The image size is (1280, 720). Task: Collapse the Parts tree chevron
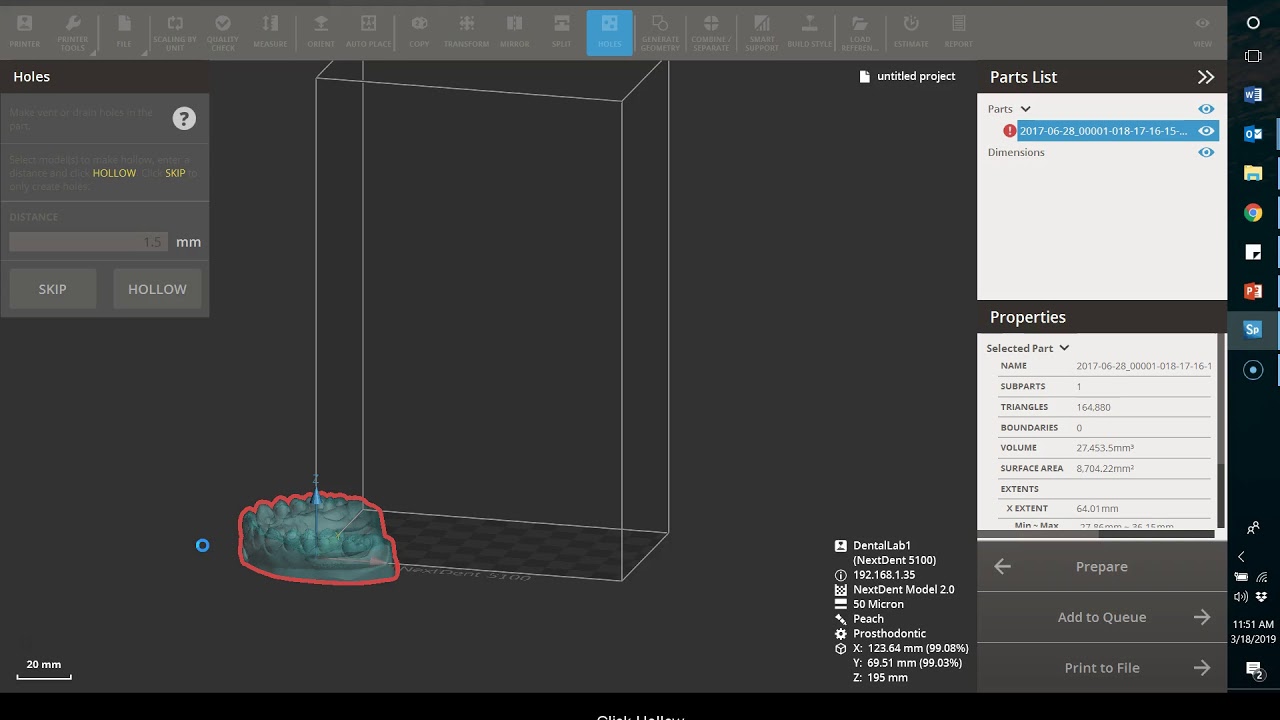(x=1025, y=109)
